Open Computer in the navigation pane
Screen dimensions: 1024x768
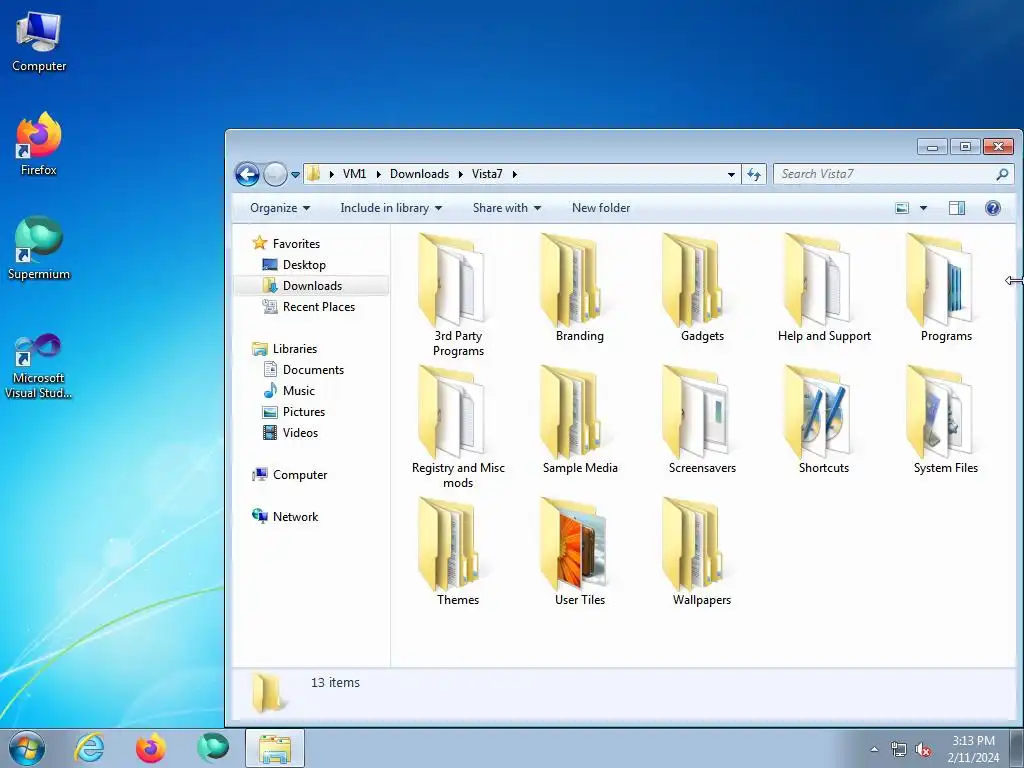[x=300, y=475]
